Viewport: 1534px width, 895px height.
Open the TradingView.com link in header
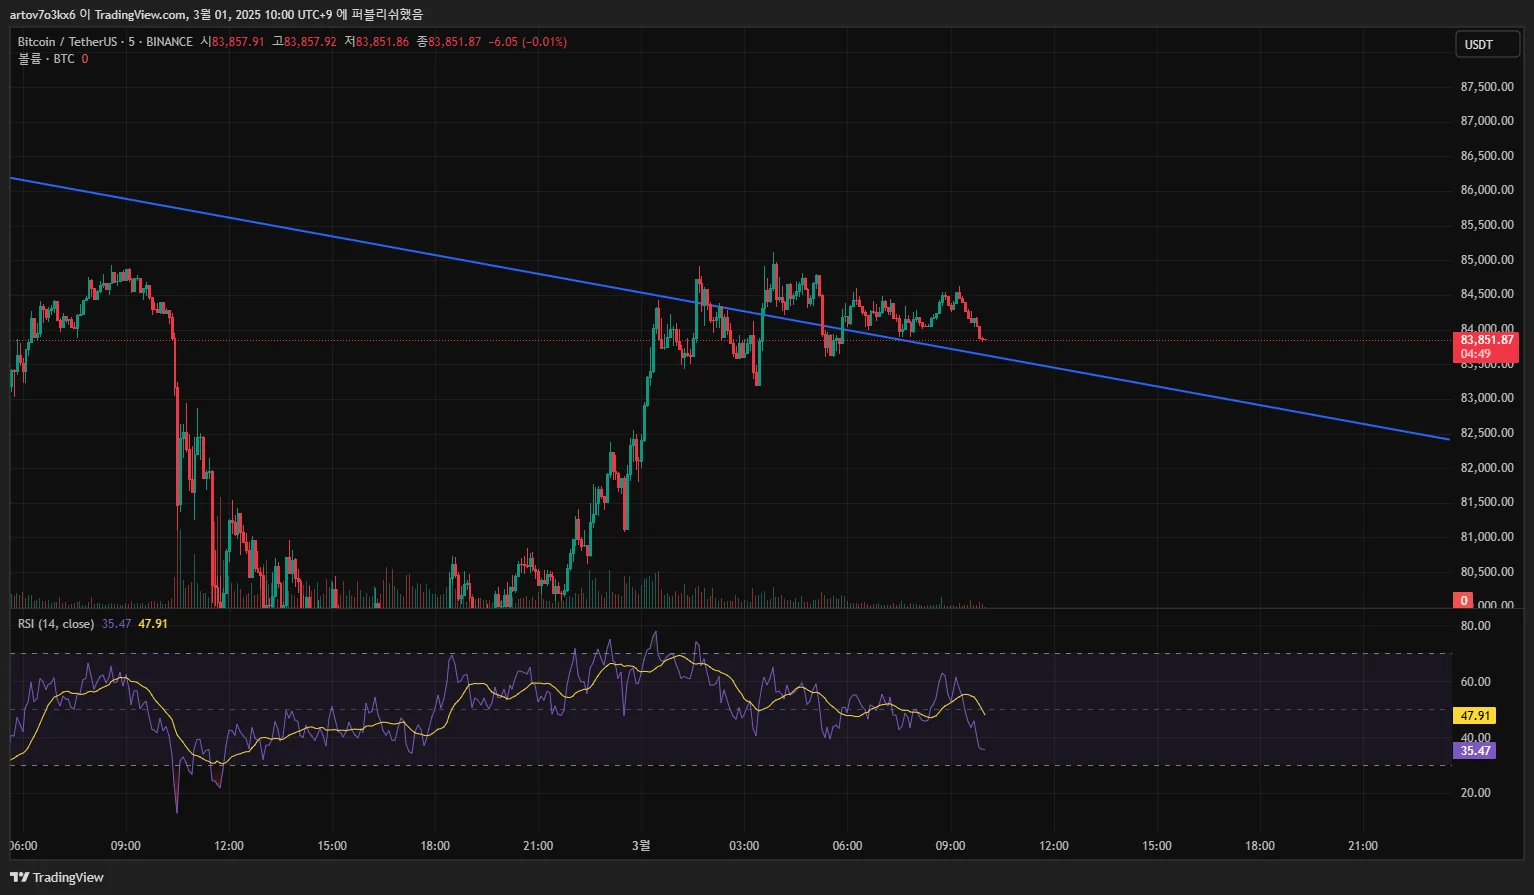tap(140, 14)
